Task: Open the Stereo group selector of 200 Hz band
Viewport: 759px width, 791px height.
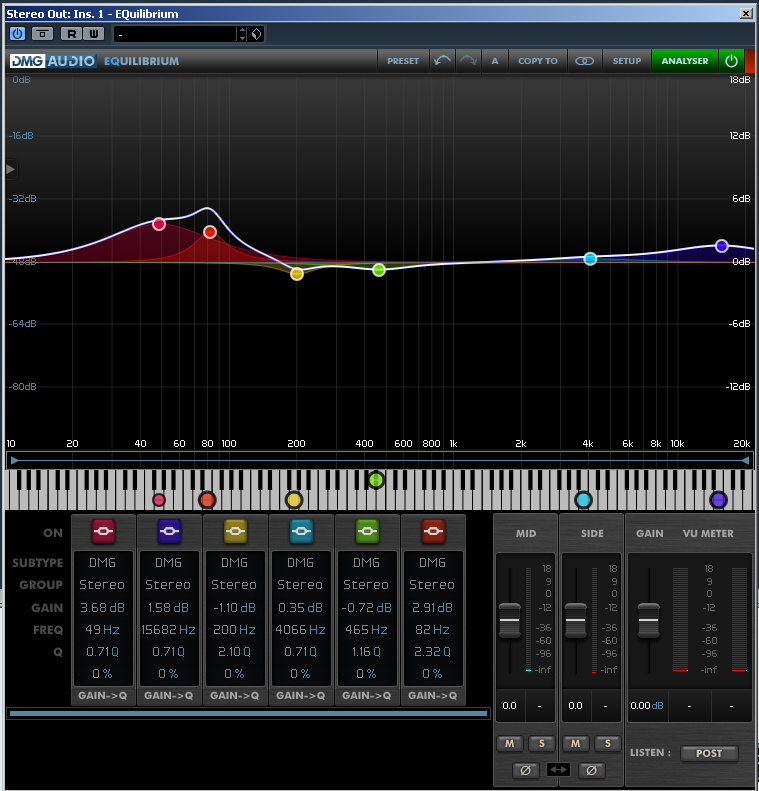Action: click(x=234, y=585)
